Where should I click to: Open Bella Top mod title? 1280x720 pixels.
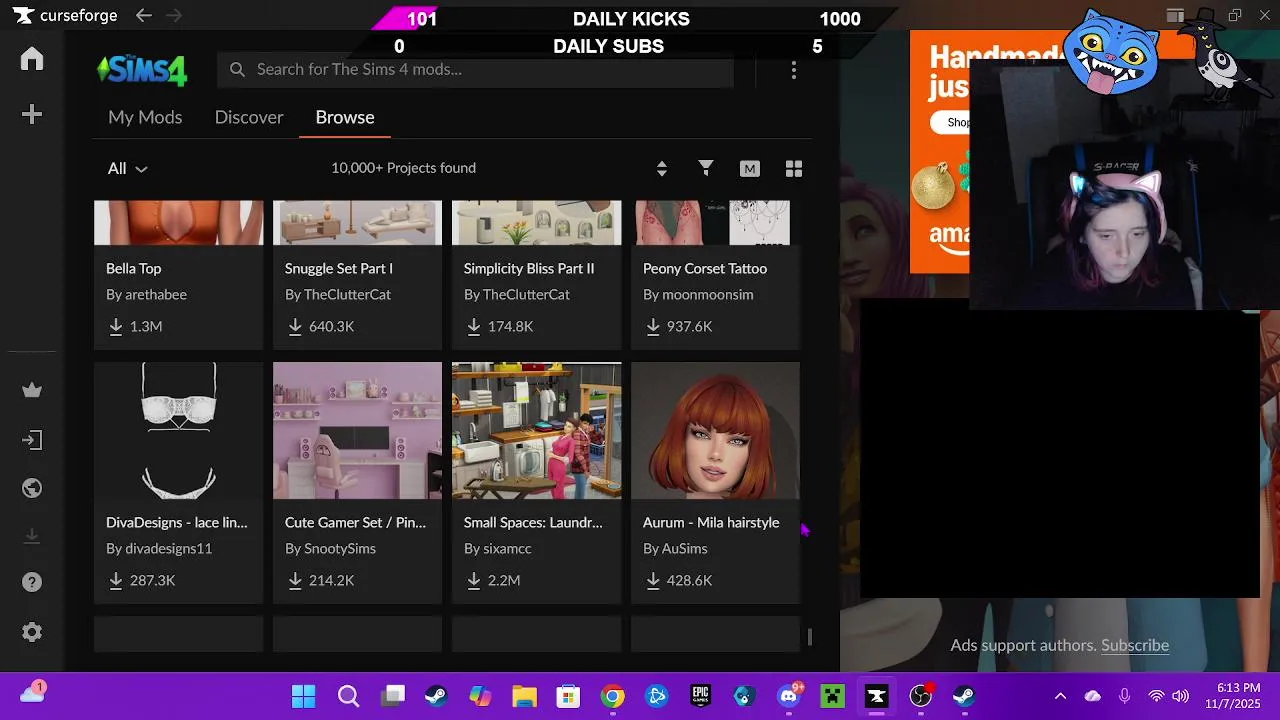pos(134,268)
